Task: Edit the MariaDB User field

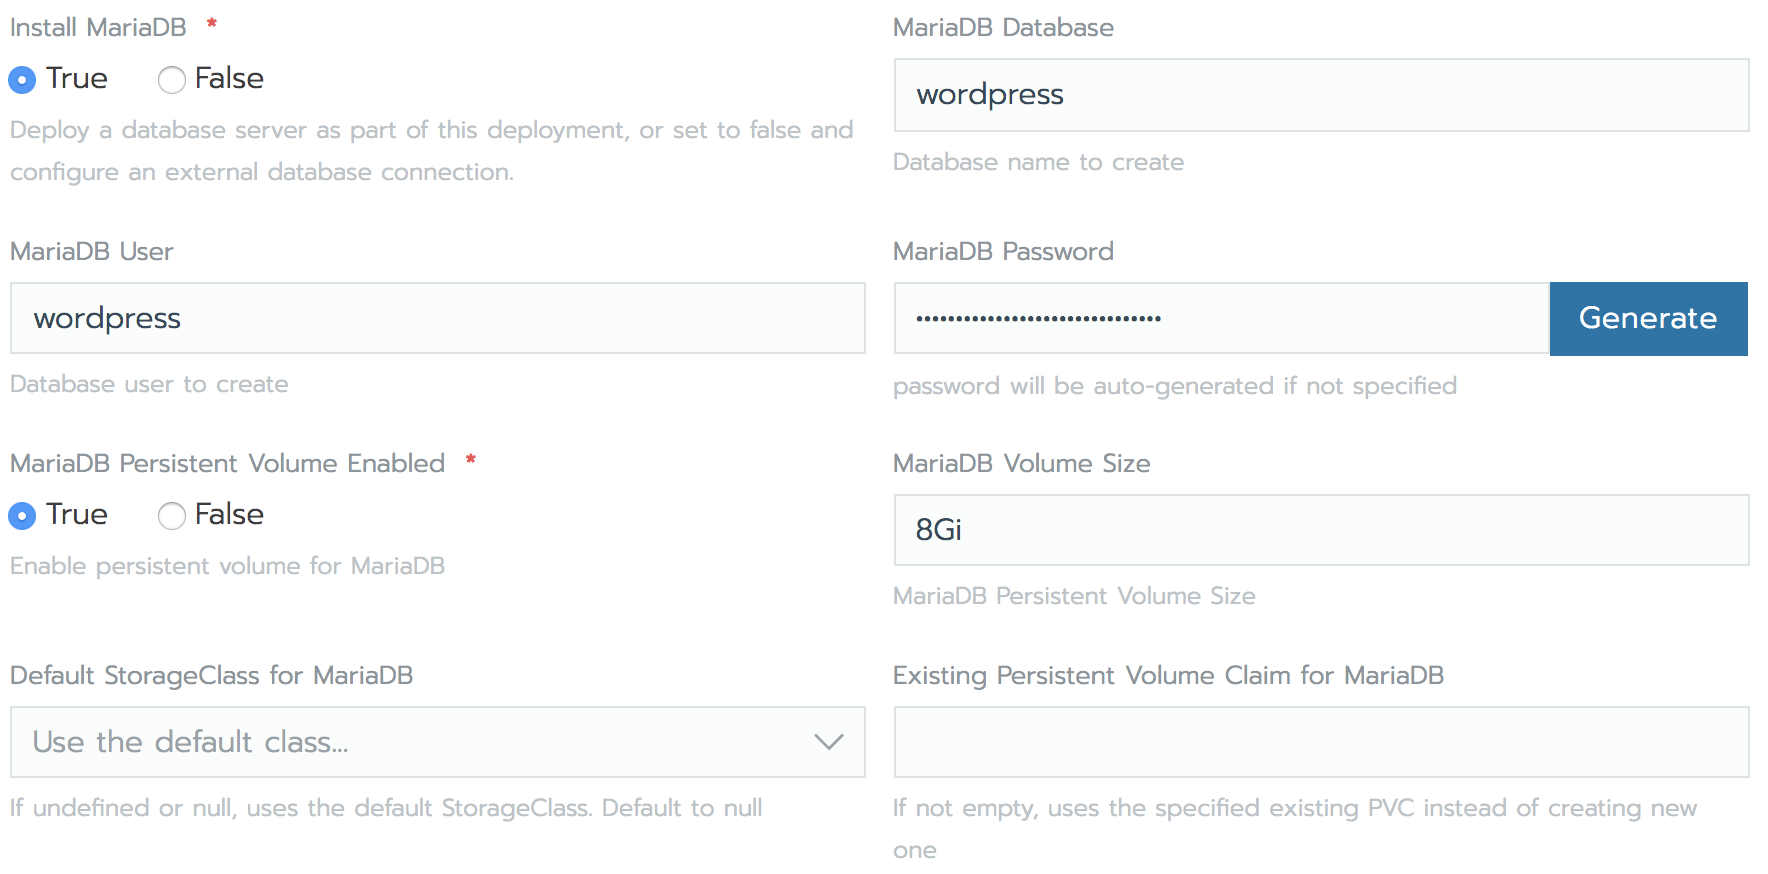Action: pyautogui.click(x=437, y=318)
